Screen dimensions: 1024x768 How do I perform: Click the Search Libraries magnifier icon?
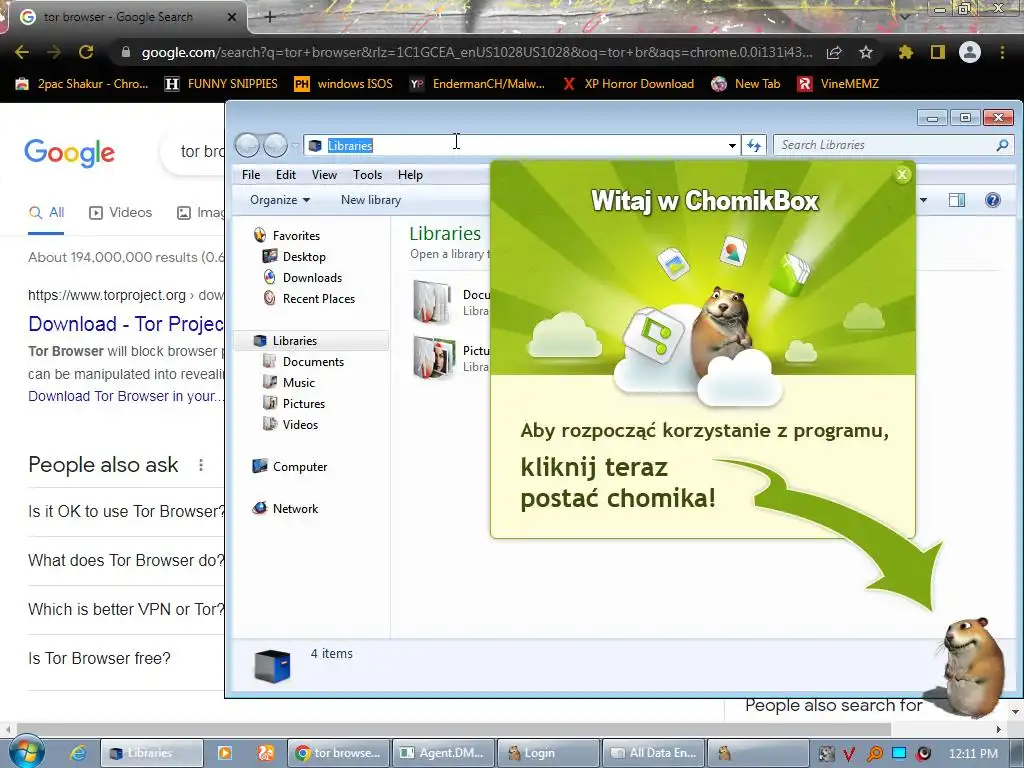tap(1002, 145)
